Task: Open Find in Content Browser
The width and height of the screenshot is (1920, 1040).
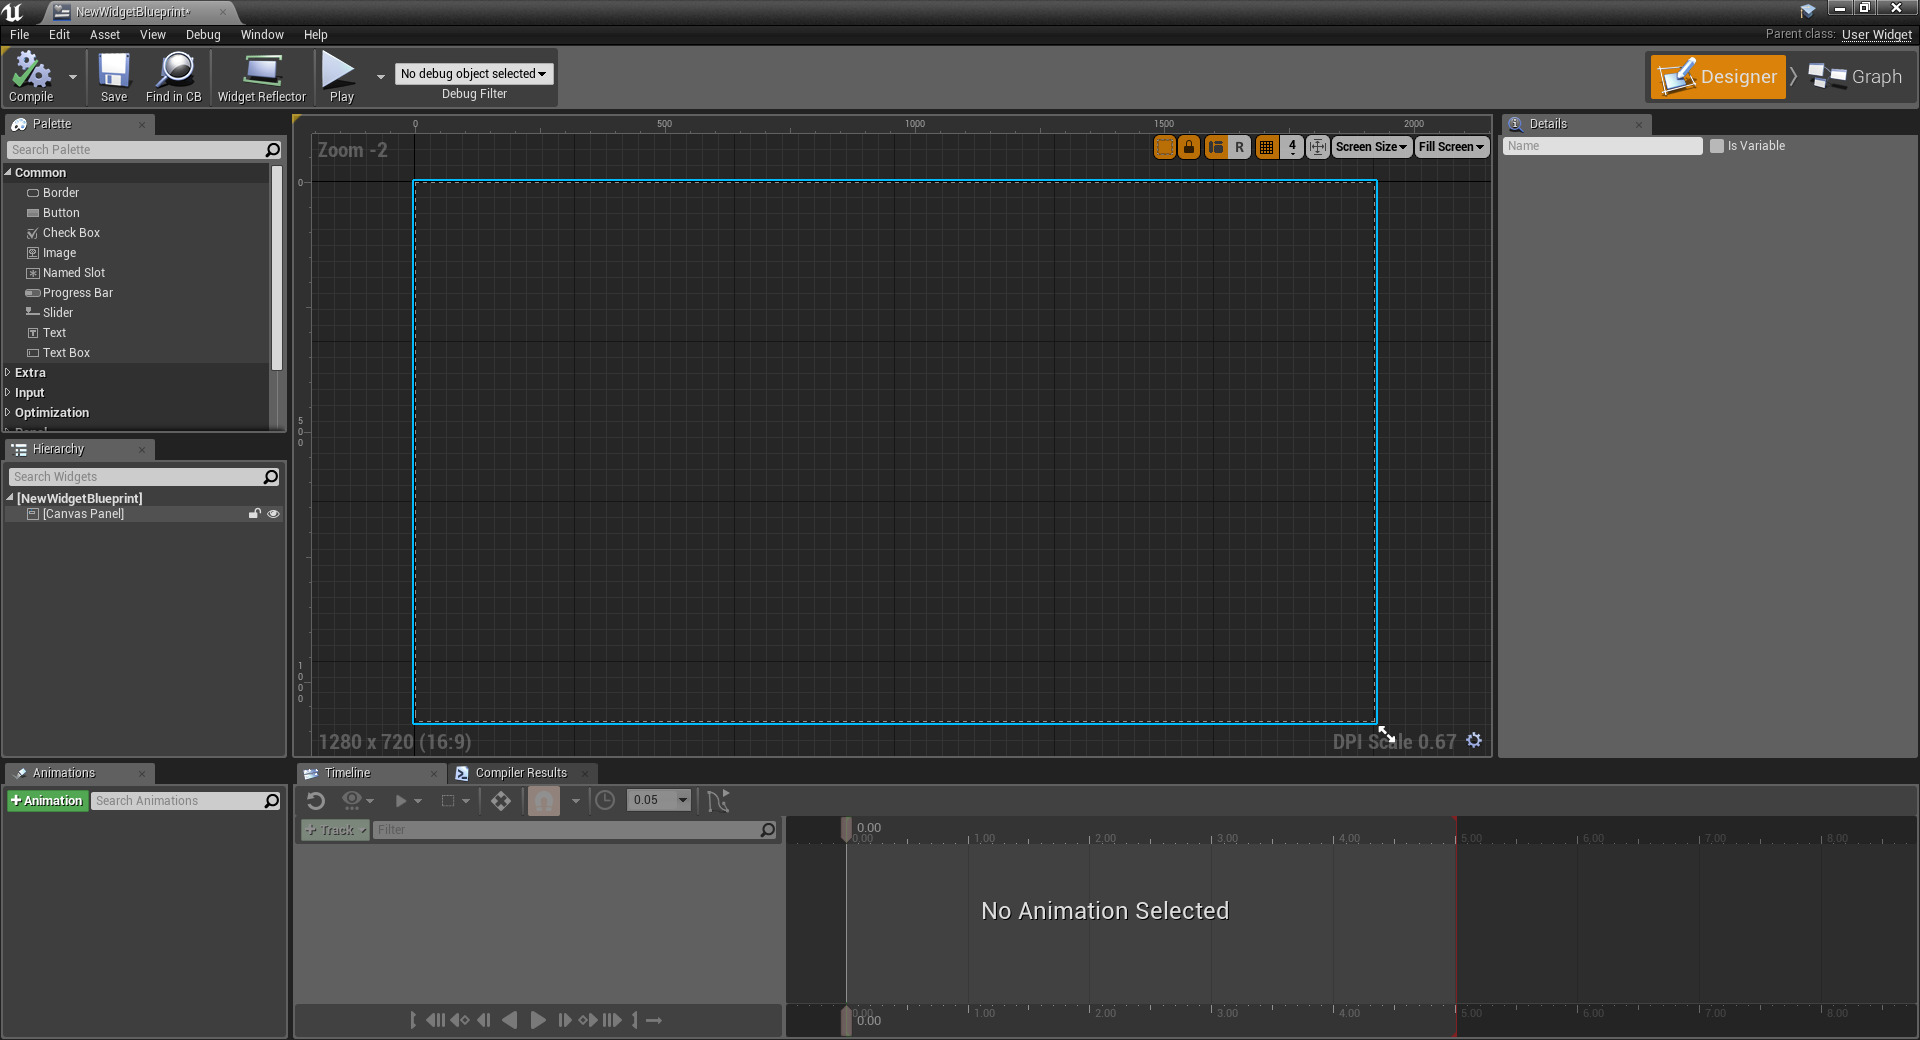Action: click(x=173, y=77)
